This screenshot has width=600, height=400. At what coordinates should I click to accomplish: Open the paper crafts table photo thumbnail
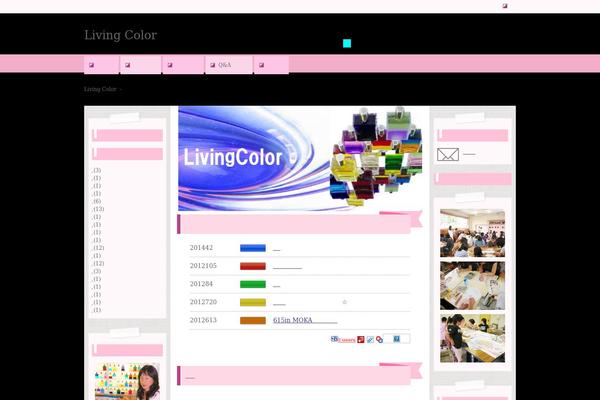472,286
